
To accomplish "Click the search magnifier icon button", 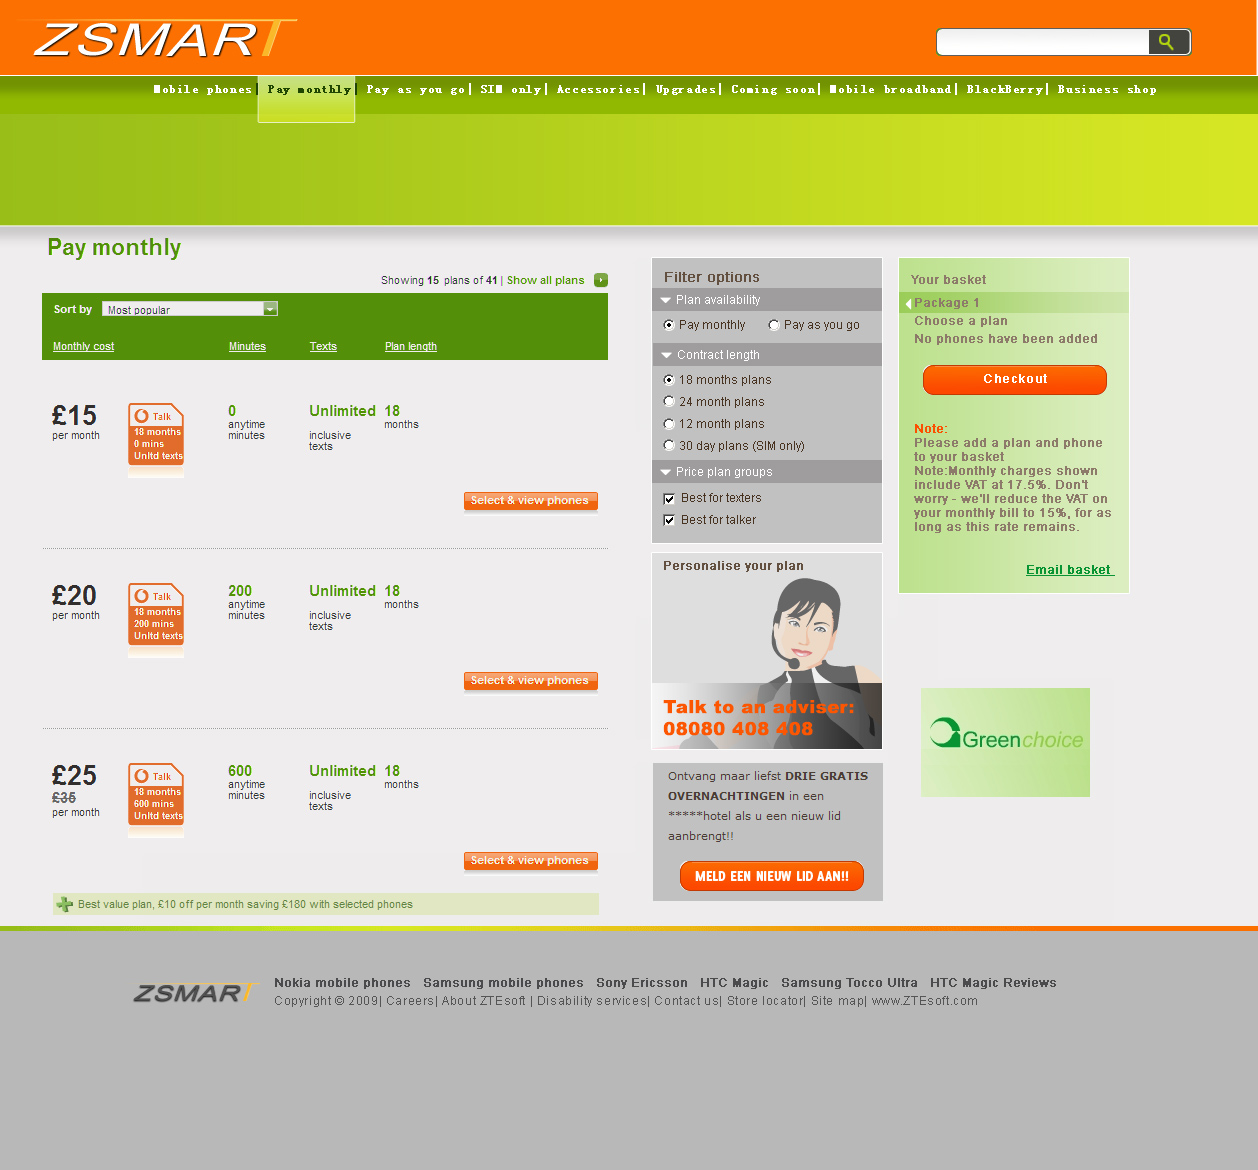I will tap(1167, 42).
